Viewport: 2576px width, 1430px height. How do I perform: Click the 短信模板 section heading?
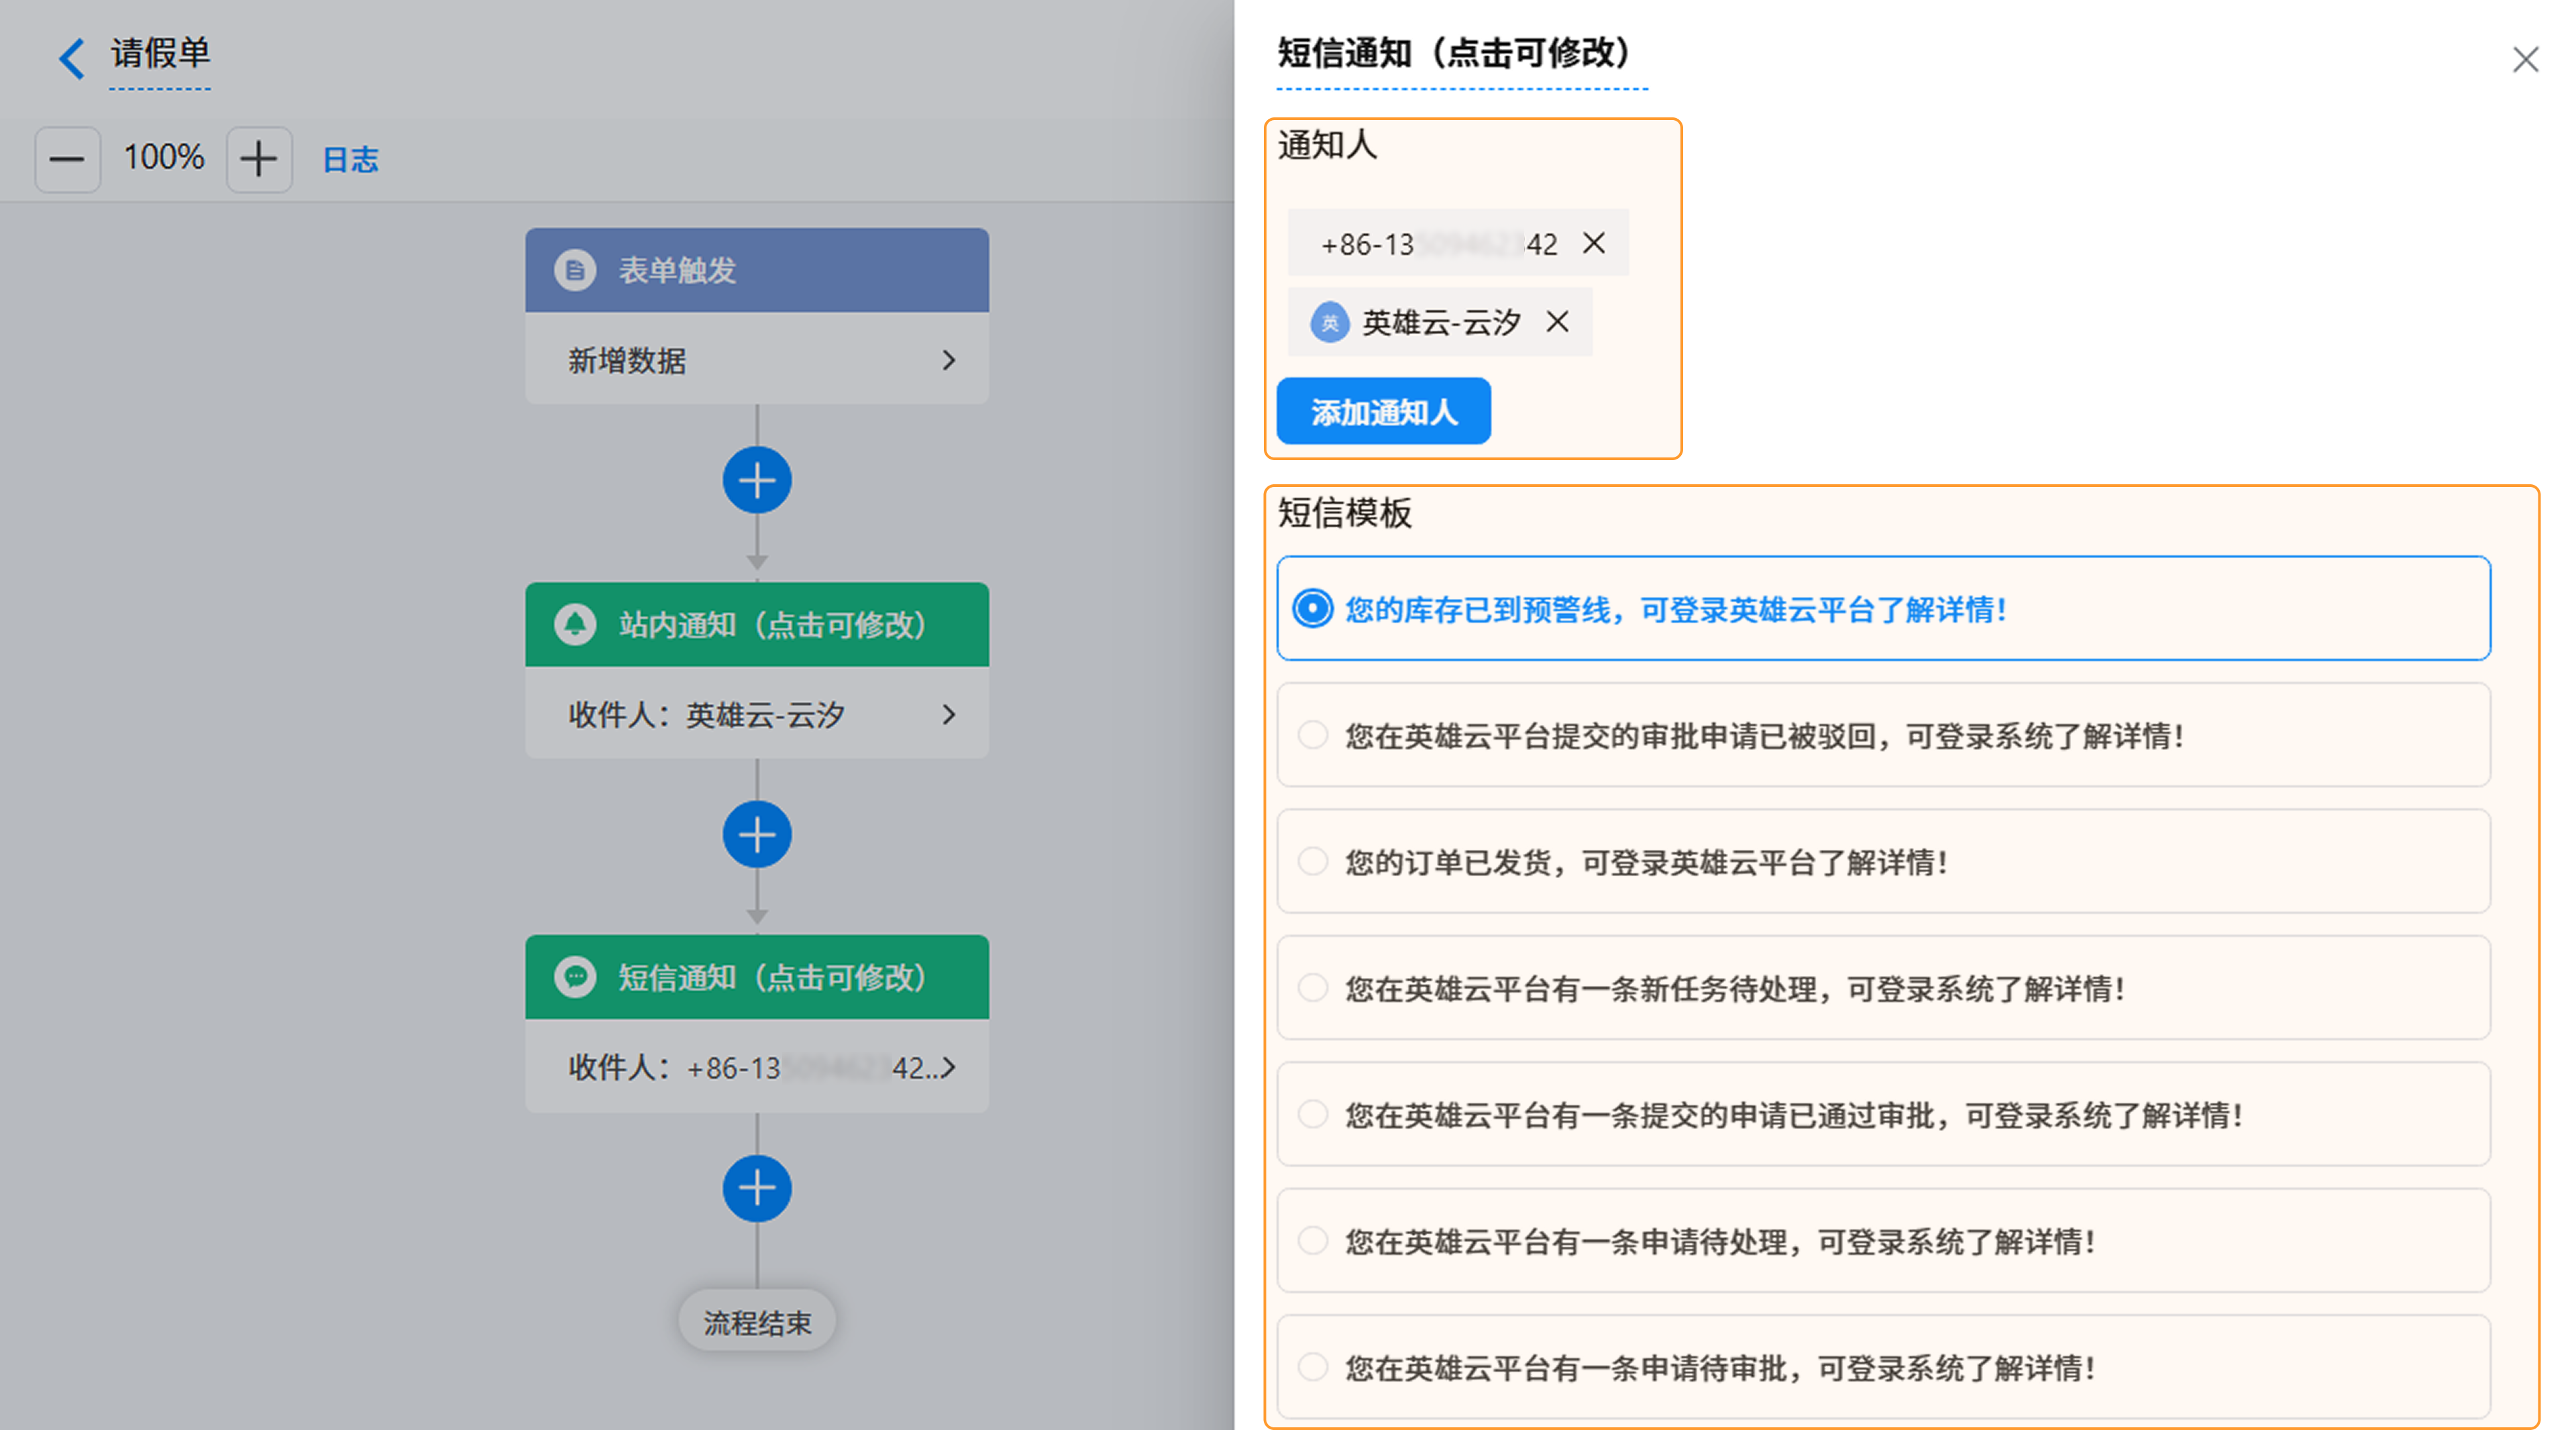[1344, 512]
